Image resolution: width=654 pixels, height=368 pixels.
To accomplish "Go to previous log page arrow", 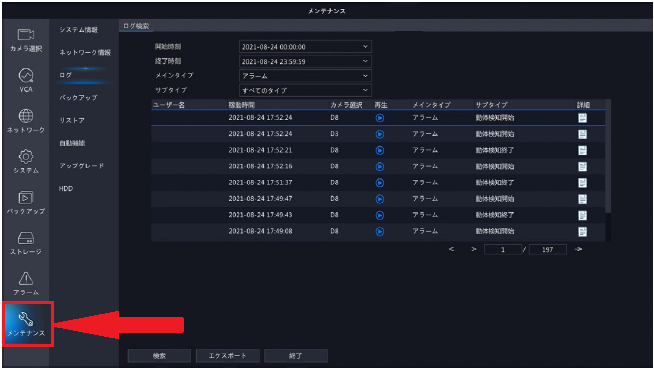I will click(x=451, y=249).
